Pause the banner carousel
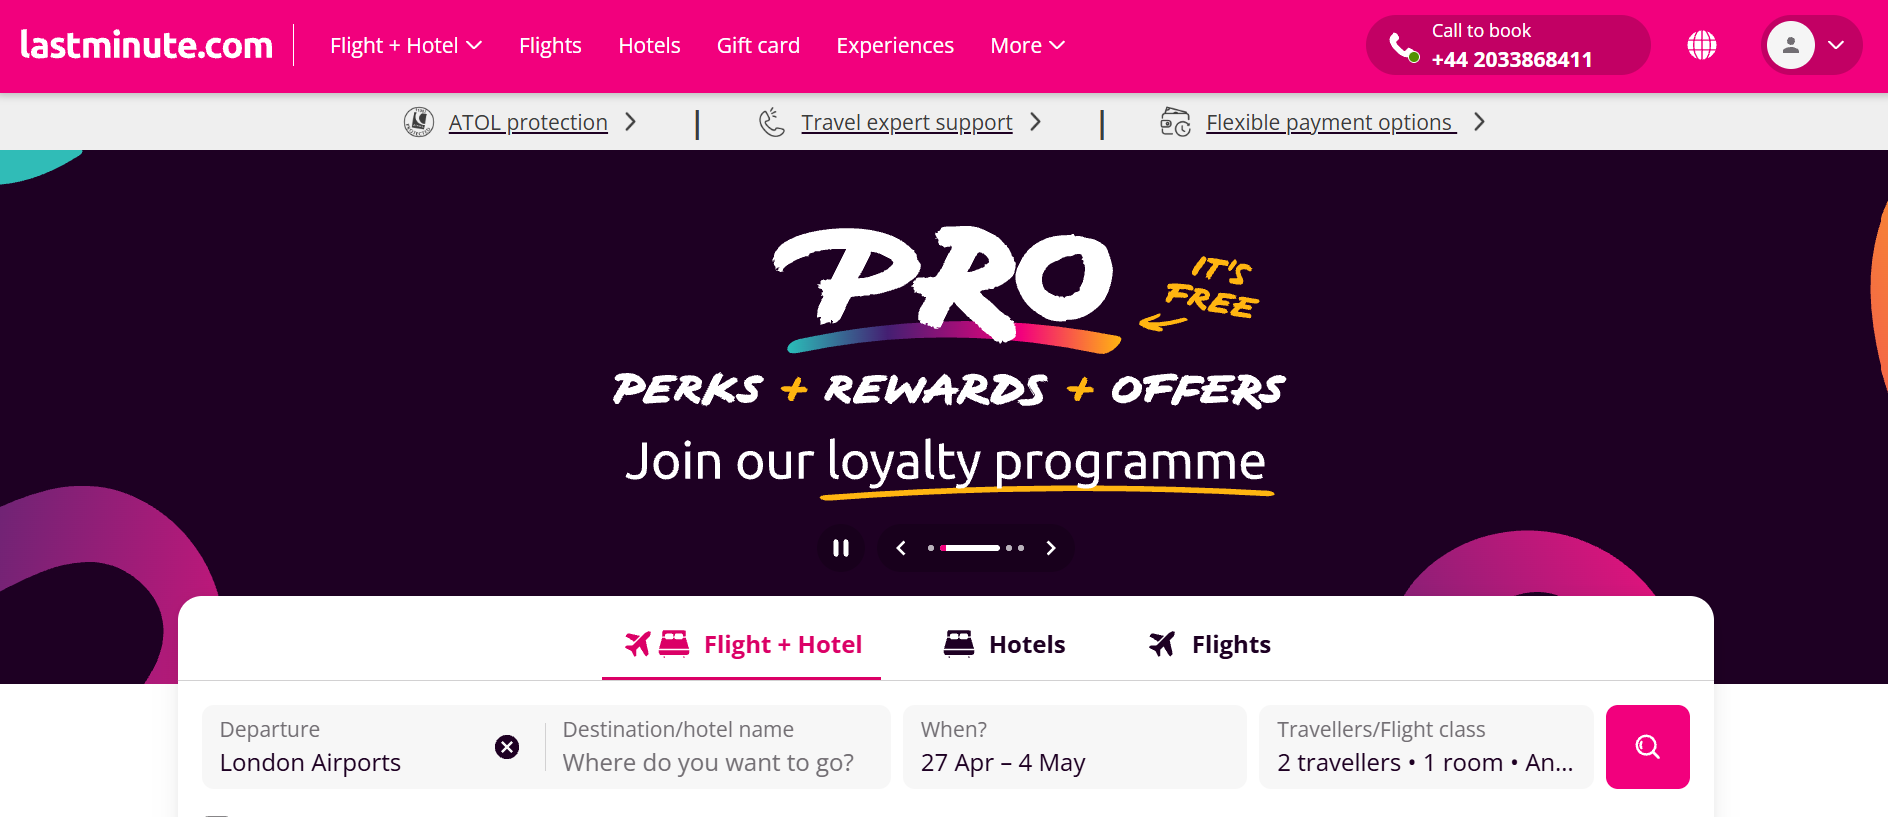The height and width of the screenshot is (817, 1888). tap(841, 548)
